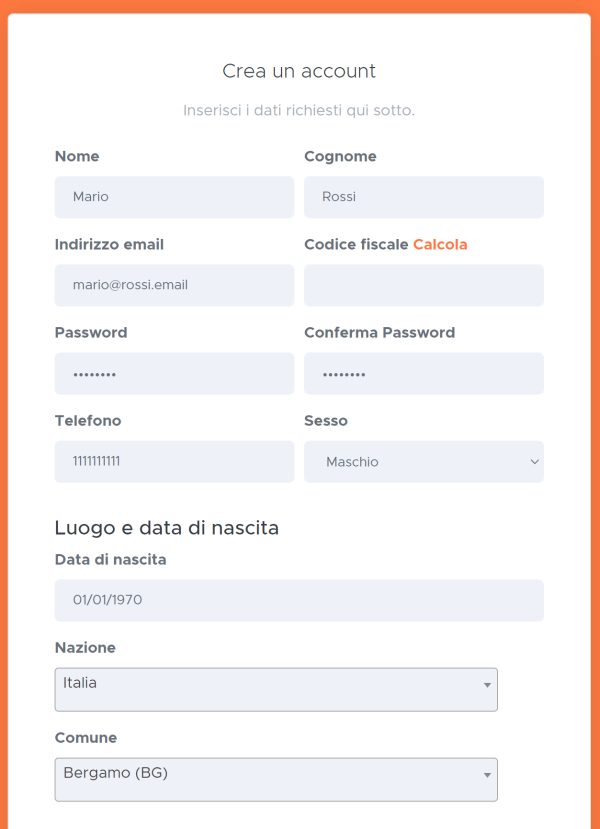Click the arrow icon of Comune selector
Image resolution: width=600 pixels, height=829 pixels.
click(487, 776)
